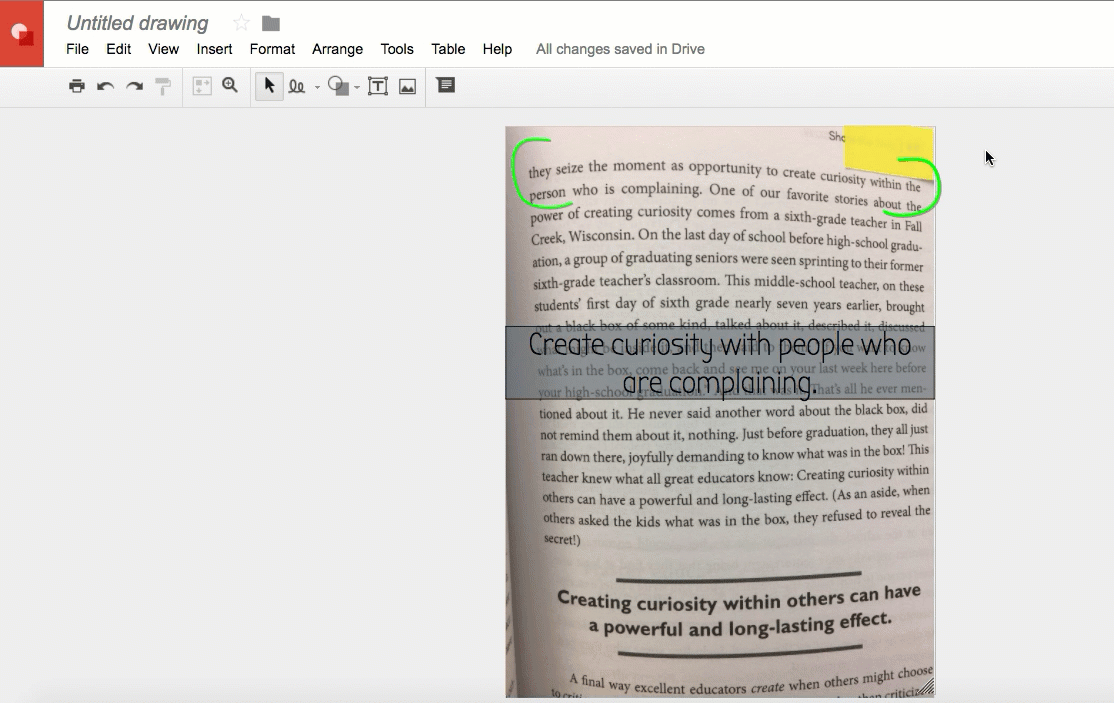The width and height of the screenshot is (1114, 703).
Task: Open the line tool dropdown arrow
Action: tap(317, 87)
